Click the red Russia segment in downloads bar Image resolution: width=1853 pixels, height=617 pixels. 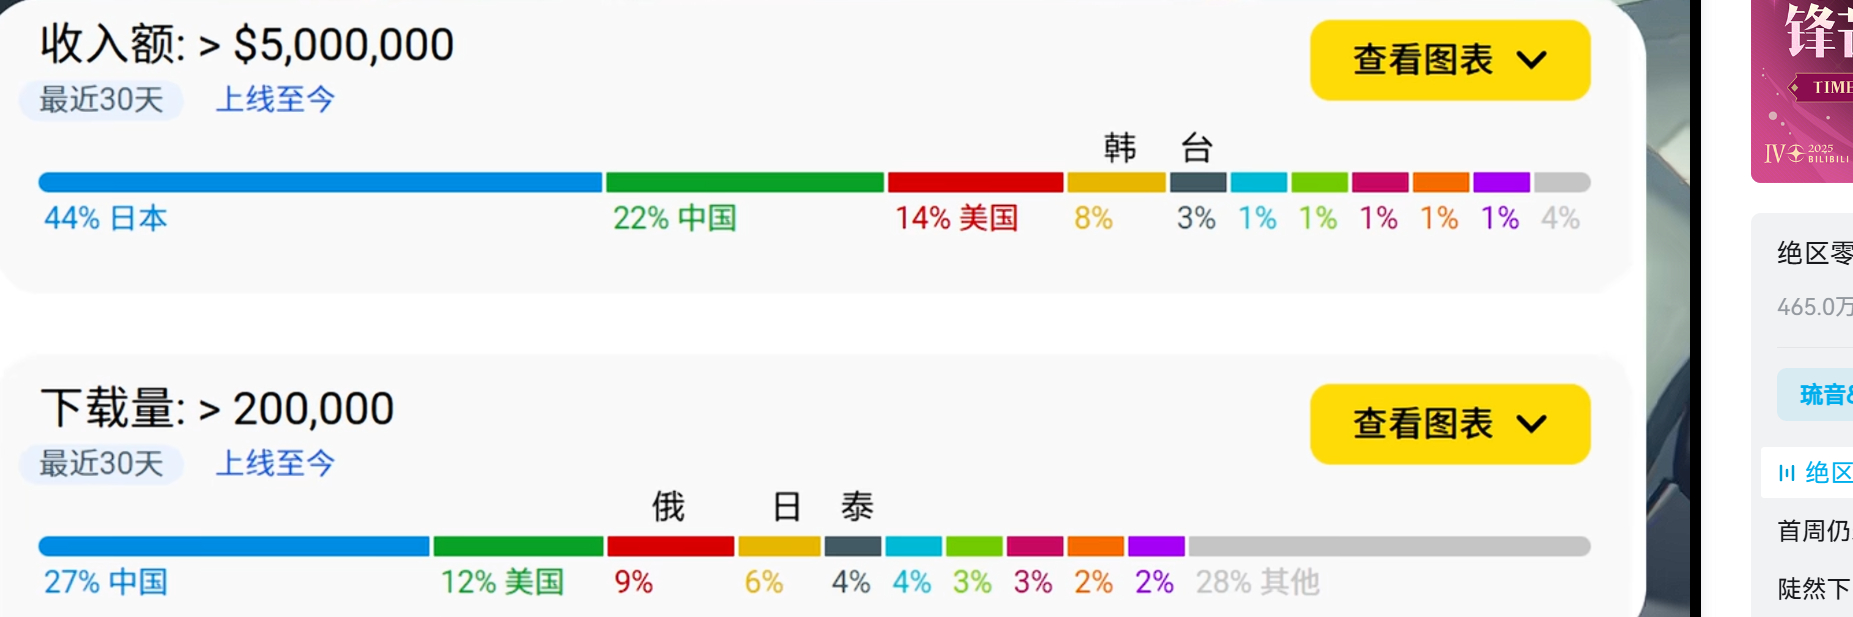click(x=670, y=546)
